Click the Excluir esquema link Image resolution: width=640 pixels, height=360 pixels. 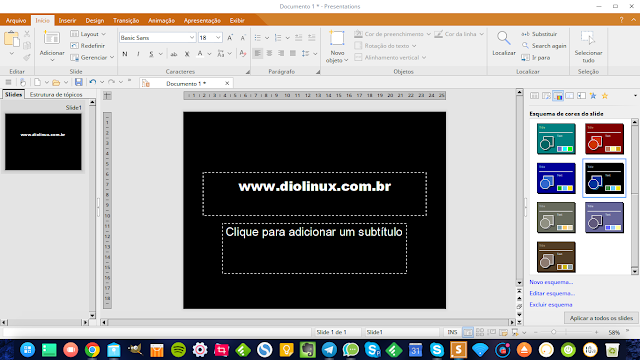click(x=551, y=304)
